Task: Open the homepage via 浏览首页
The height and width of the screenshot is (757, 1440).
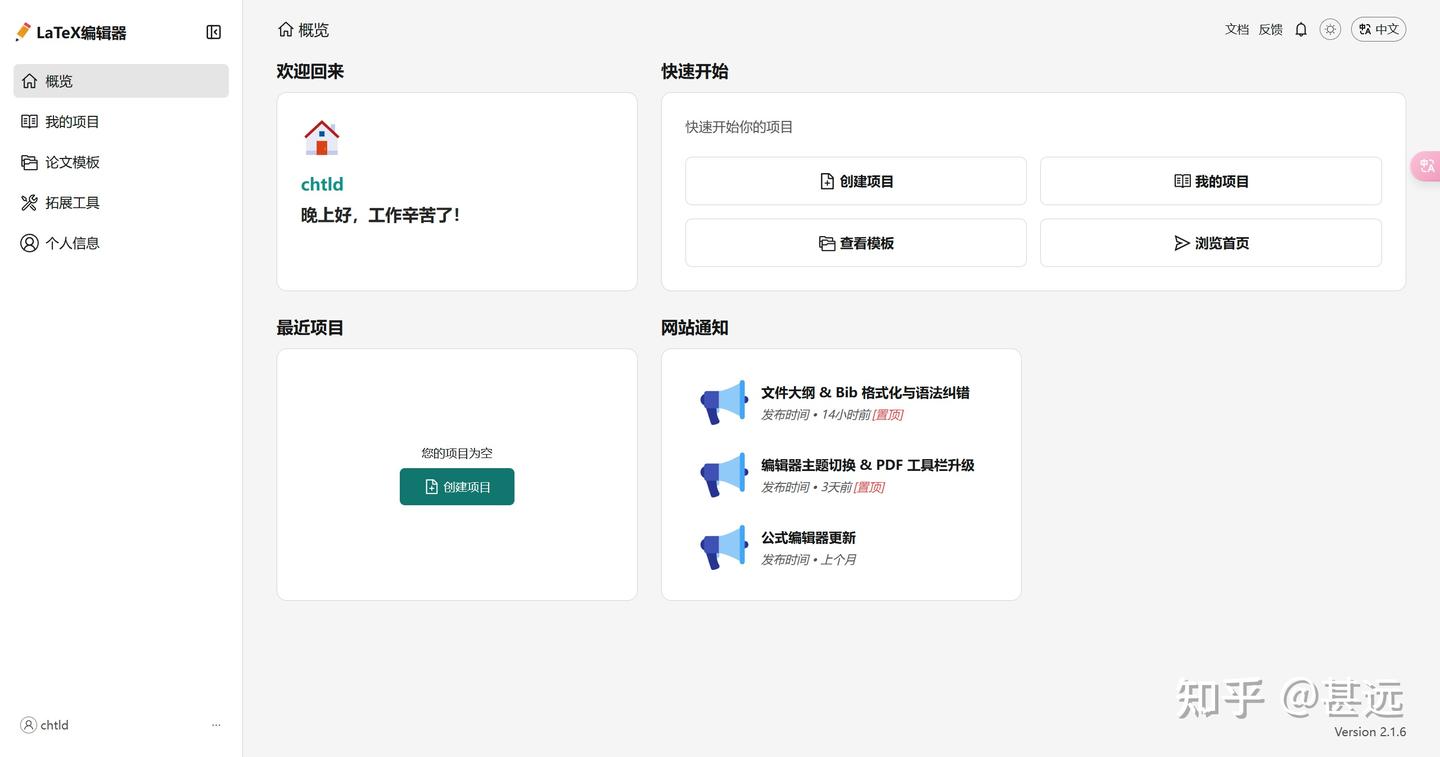Action: (x=1210, y=242)
